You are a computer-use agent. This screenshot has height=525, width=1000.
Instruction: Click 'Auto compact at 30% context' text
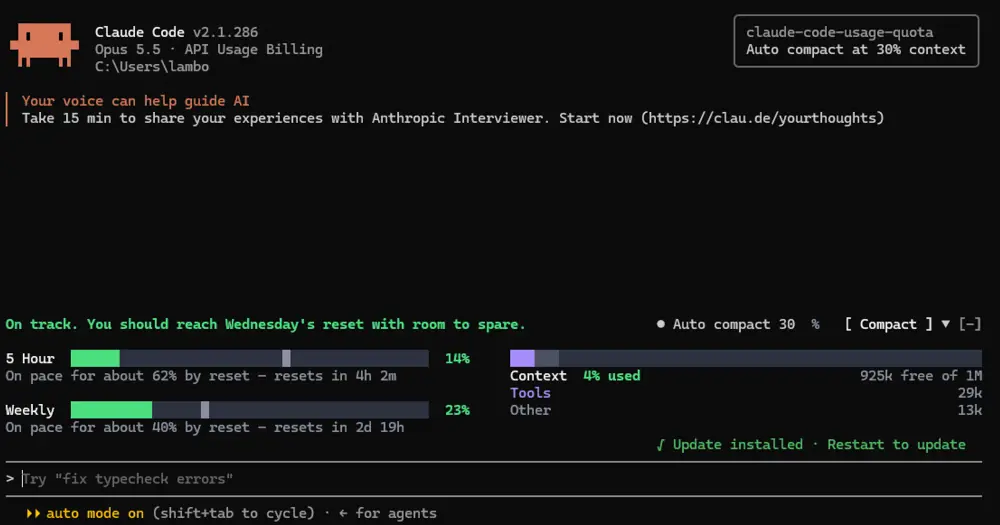[x=856, y=50]
